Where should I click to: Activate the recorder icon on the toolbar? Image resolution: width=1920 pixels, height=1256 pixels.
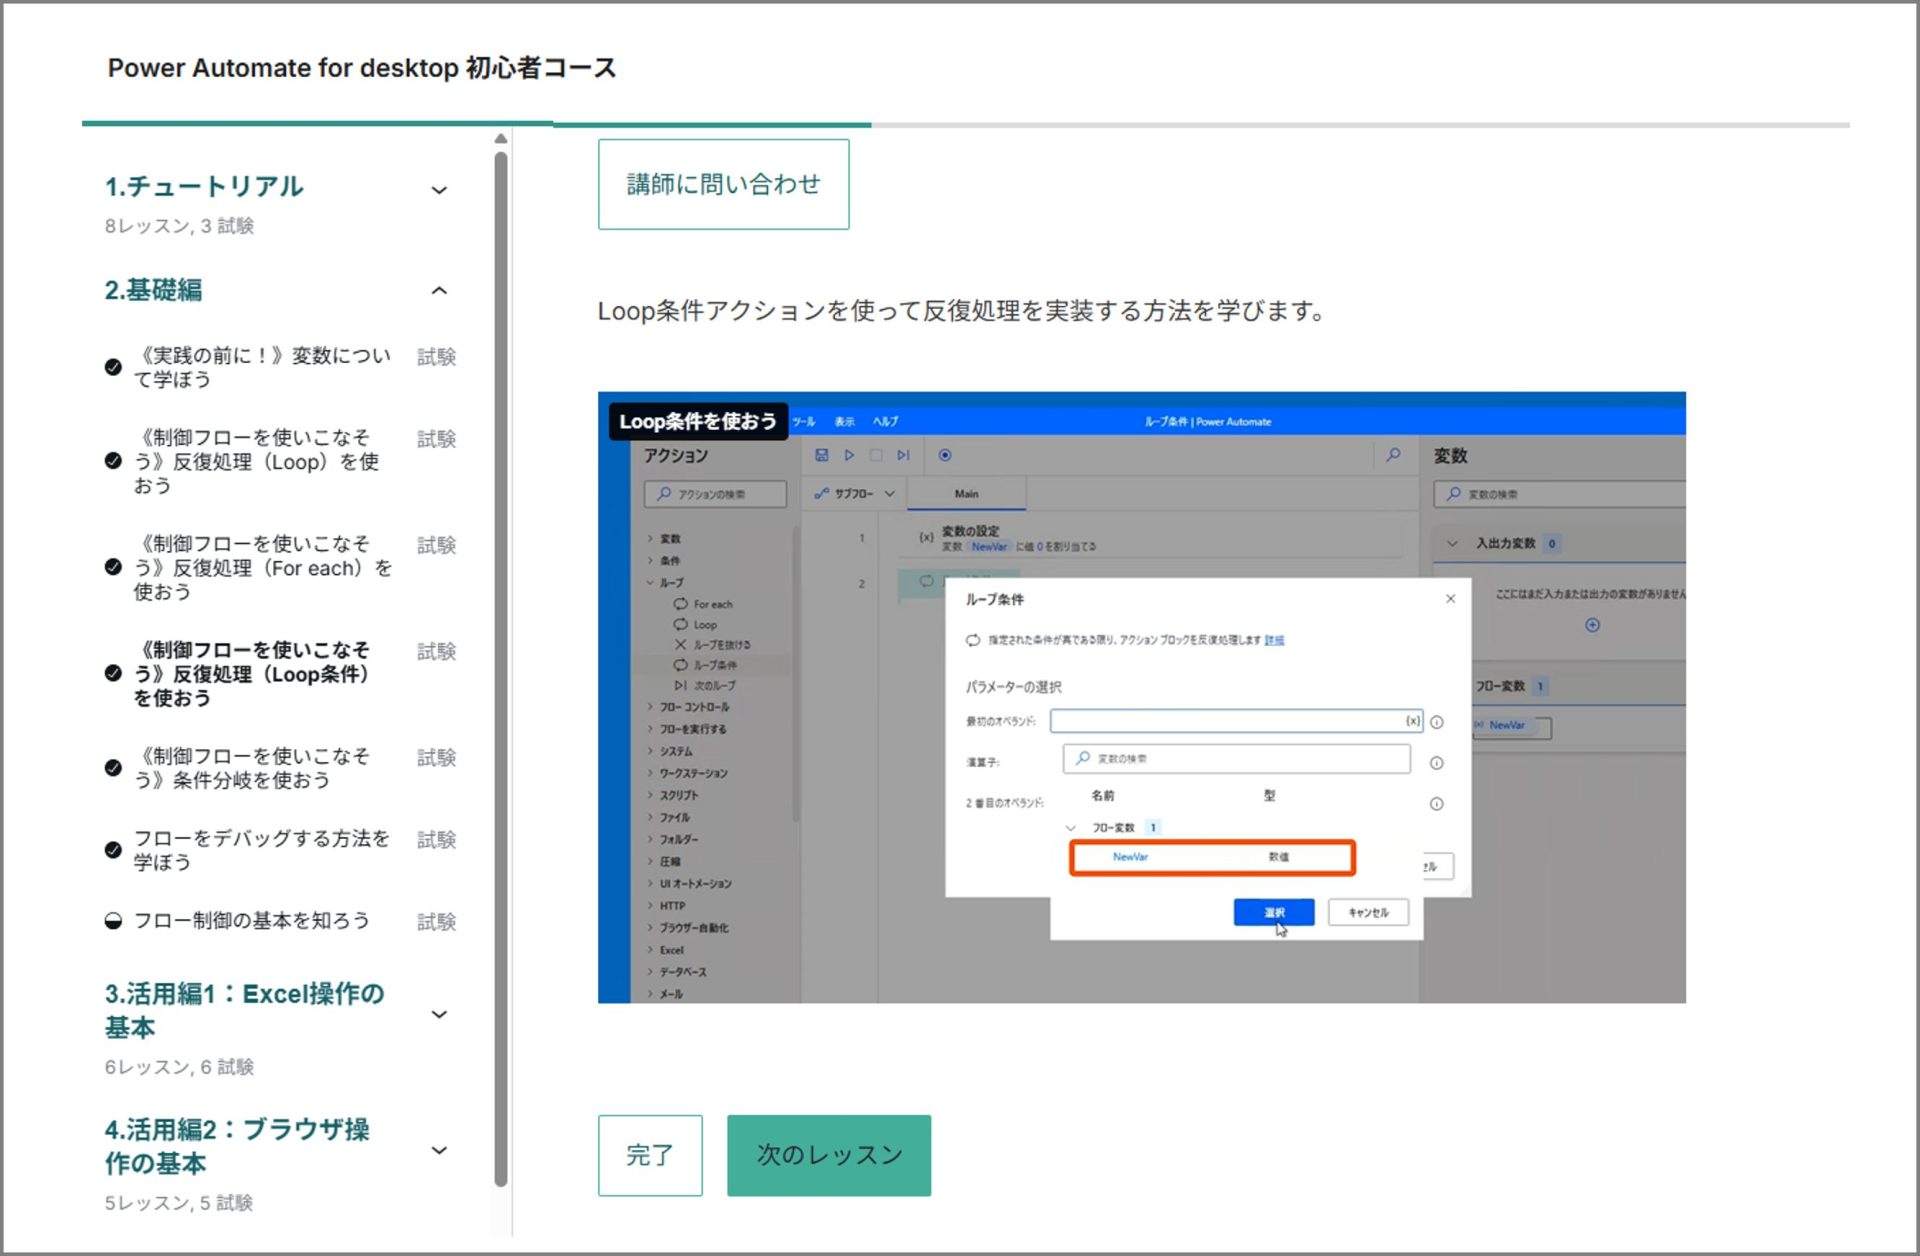[x=944, y=455]
